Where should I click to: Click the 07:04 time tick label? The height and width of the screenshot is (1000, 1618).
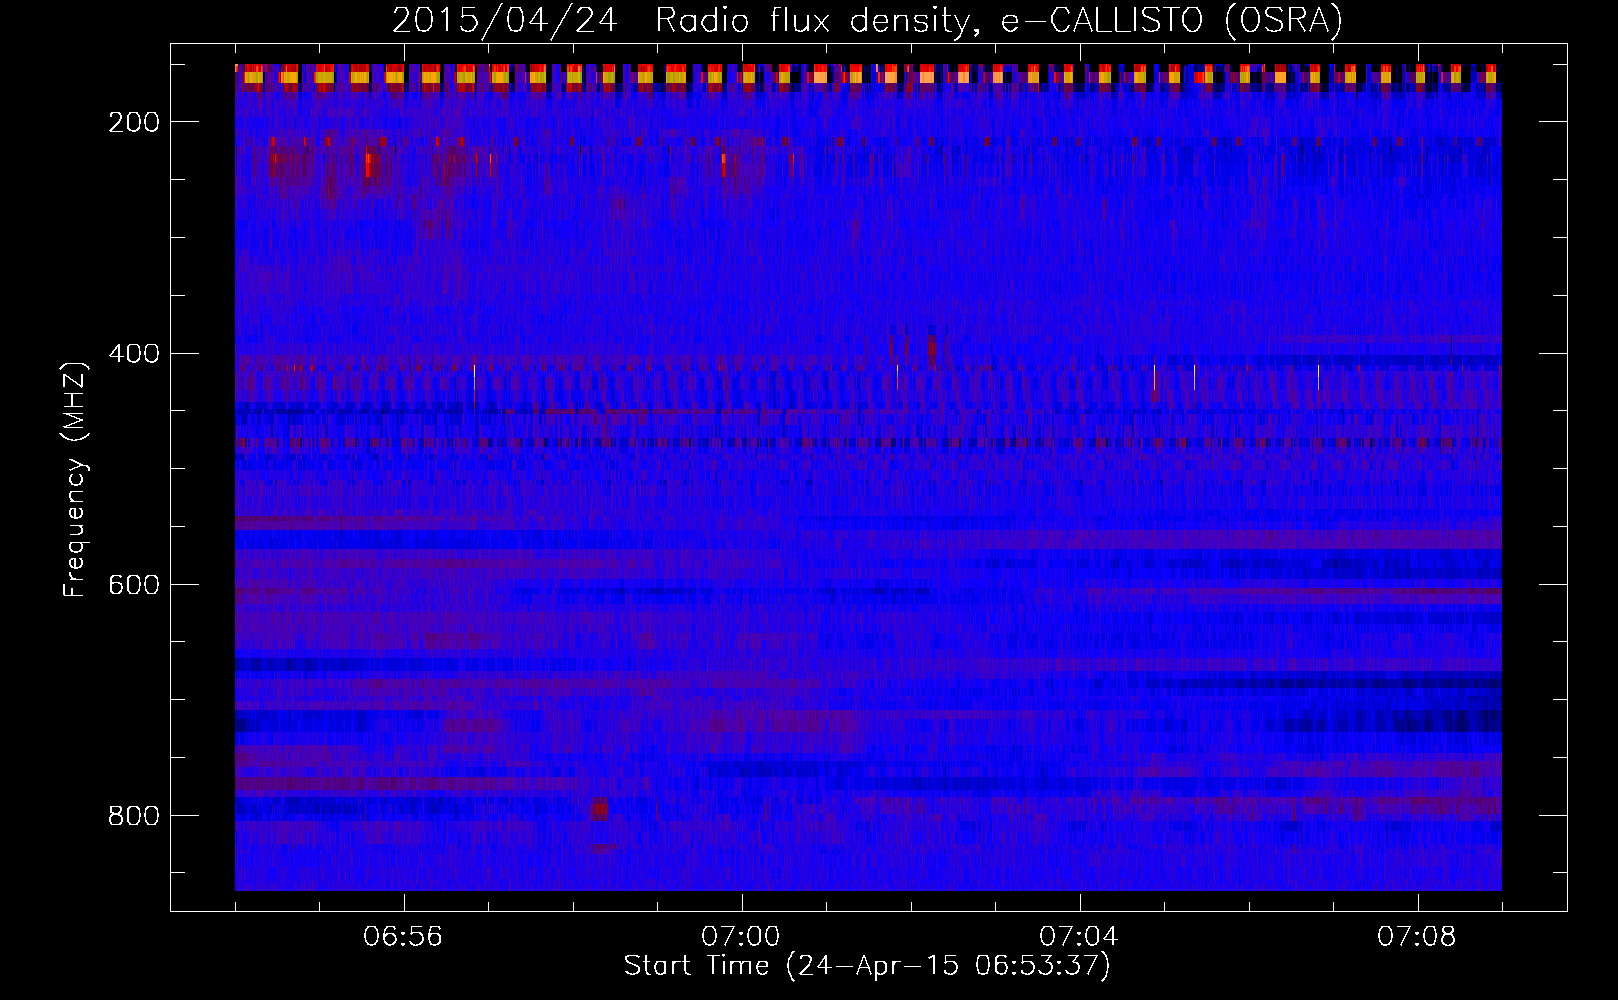tap(1079, 937)
